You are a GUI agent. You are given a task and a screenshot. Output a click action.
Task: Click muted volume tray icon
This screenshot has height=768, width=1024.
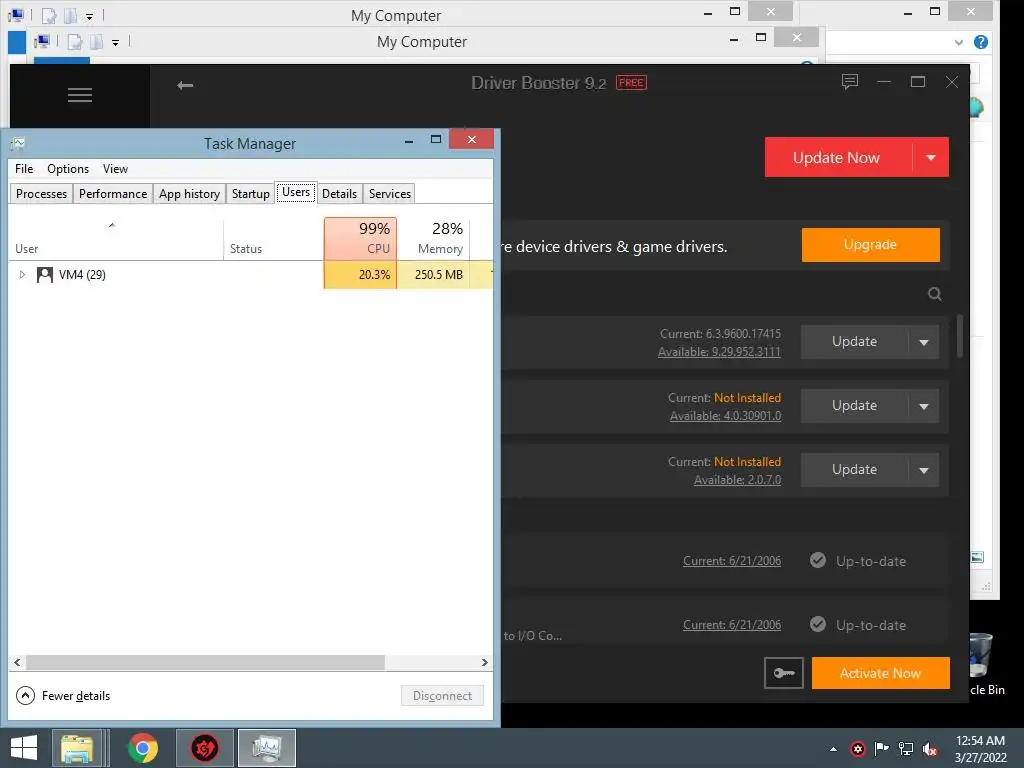coord(930,749)
